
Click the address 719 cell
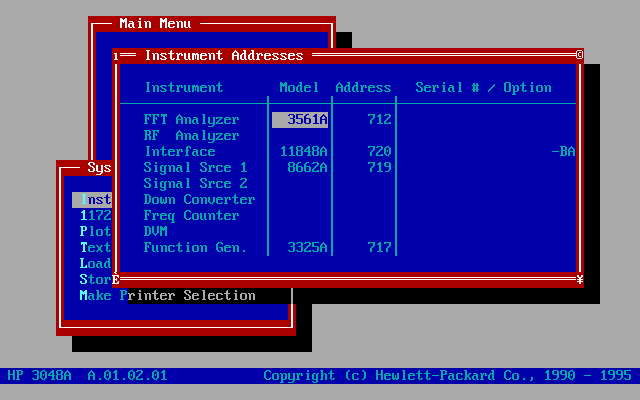click(x=380, y=167)
